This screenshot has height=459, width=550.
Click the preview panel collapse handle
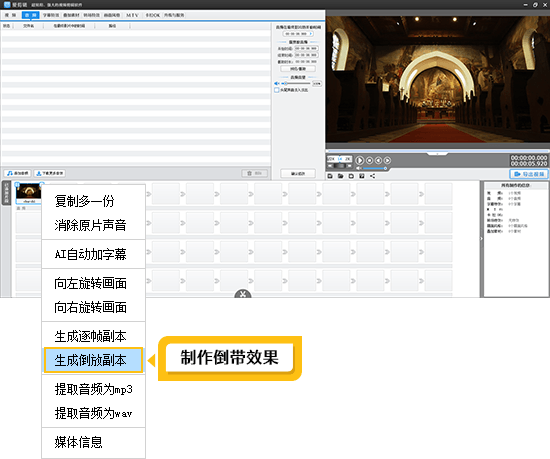point(437,154)
